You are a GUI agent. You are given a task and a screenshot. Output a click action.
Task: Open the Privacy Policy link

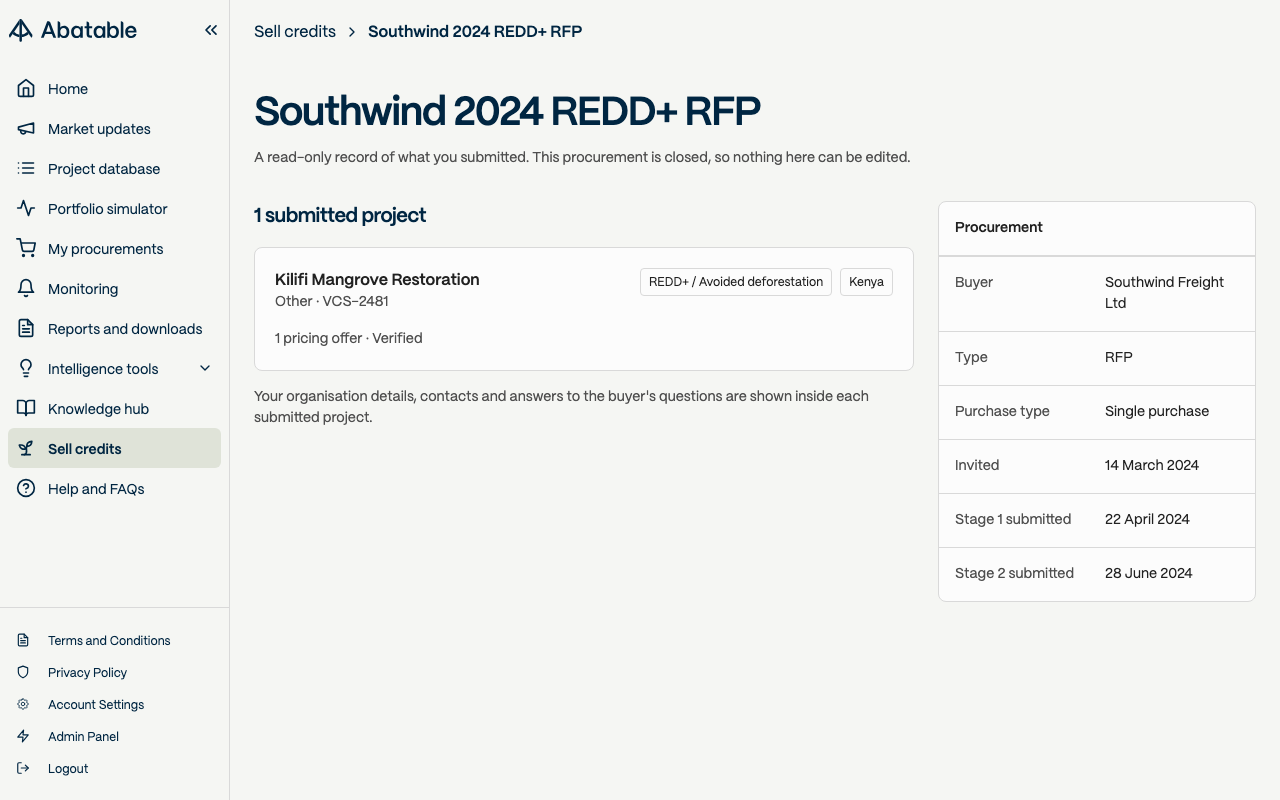pos(87,672)
